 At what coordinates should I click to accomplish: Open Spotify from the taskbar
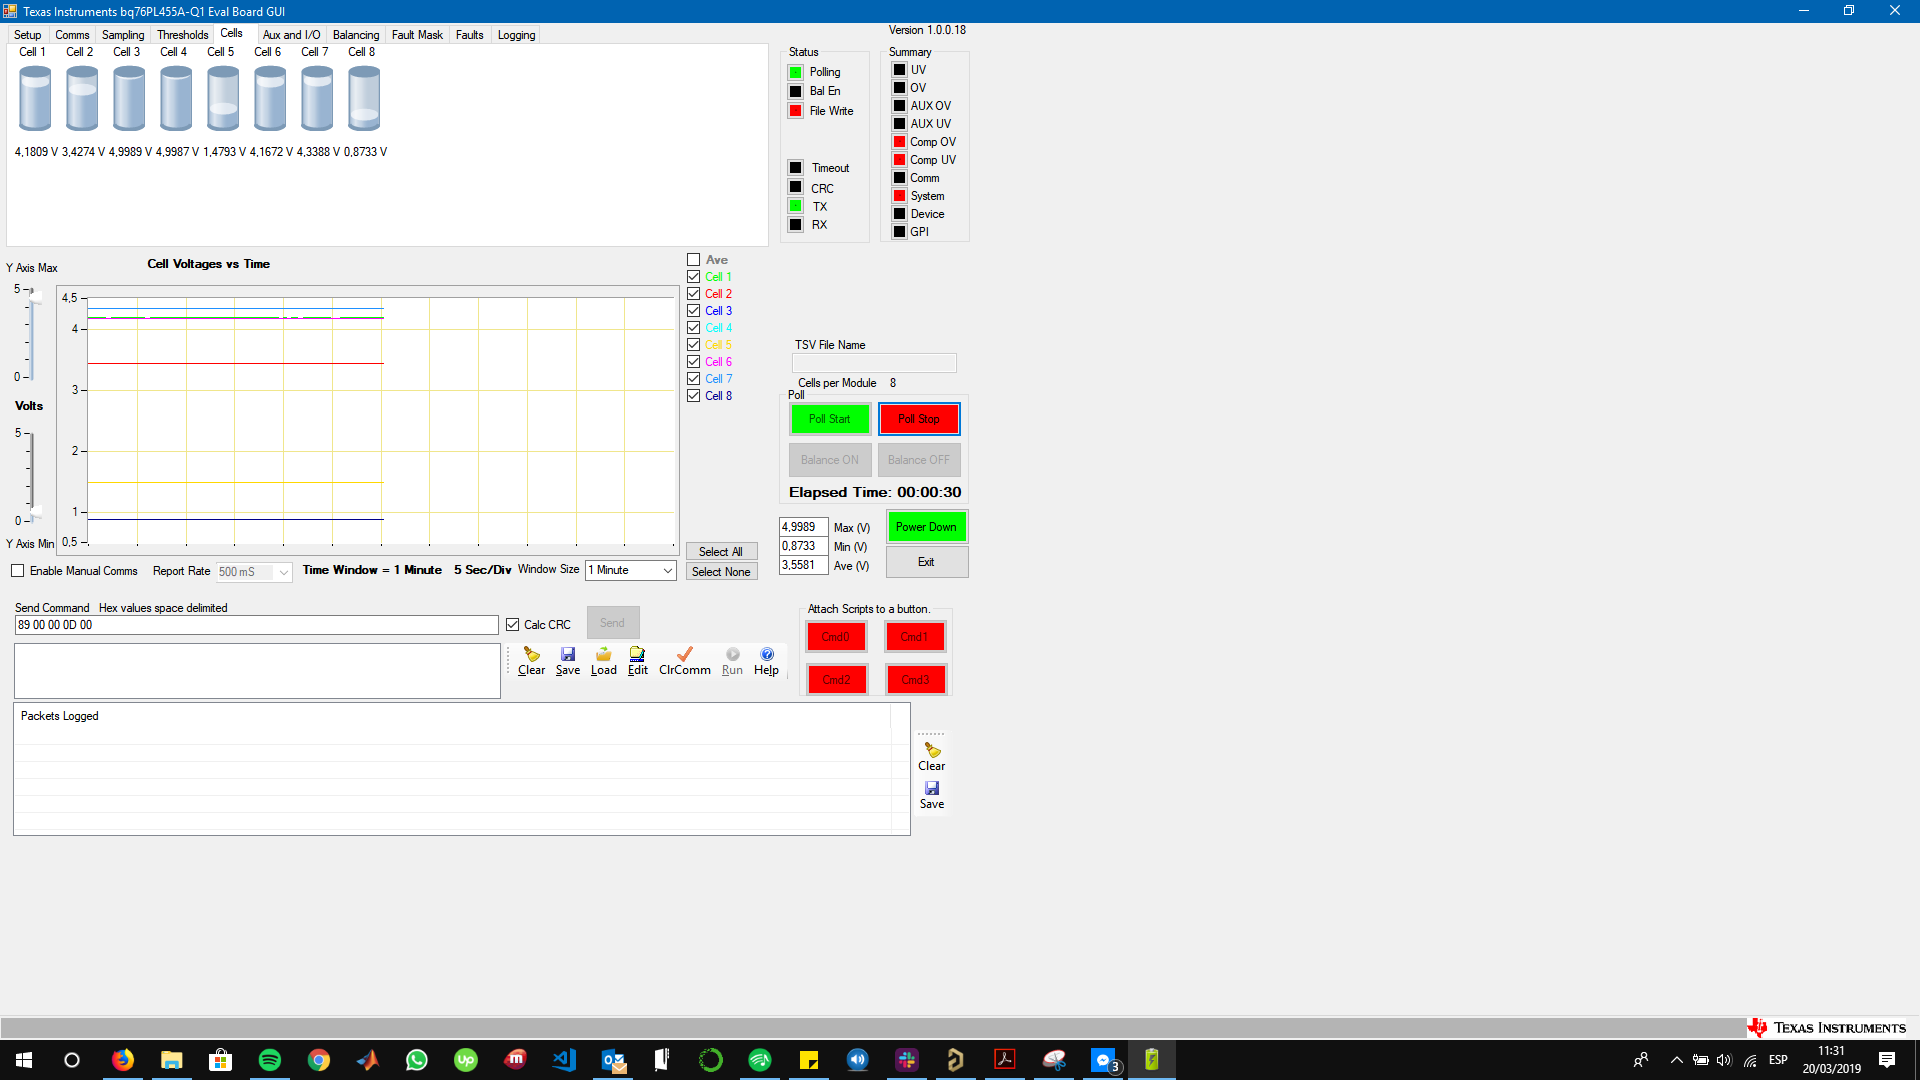coord(270,1060)
